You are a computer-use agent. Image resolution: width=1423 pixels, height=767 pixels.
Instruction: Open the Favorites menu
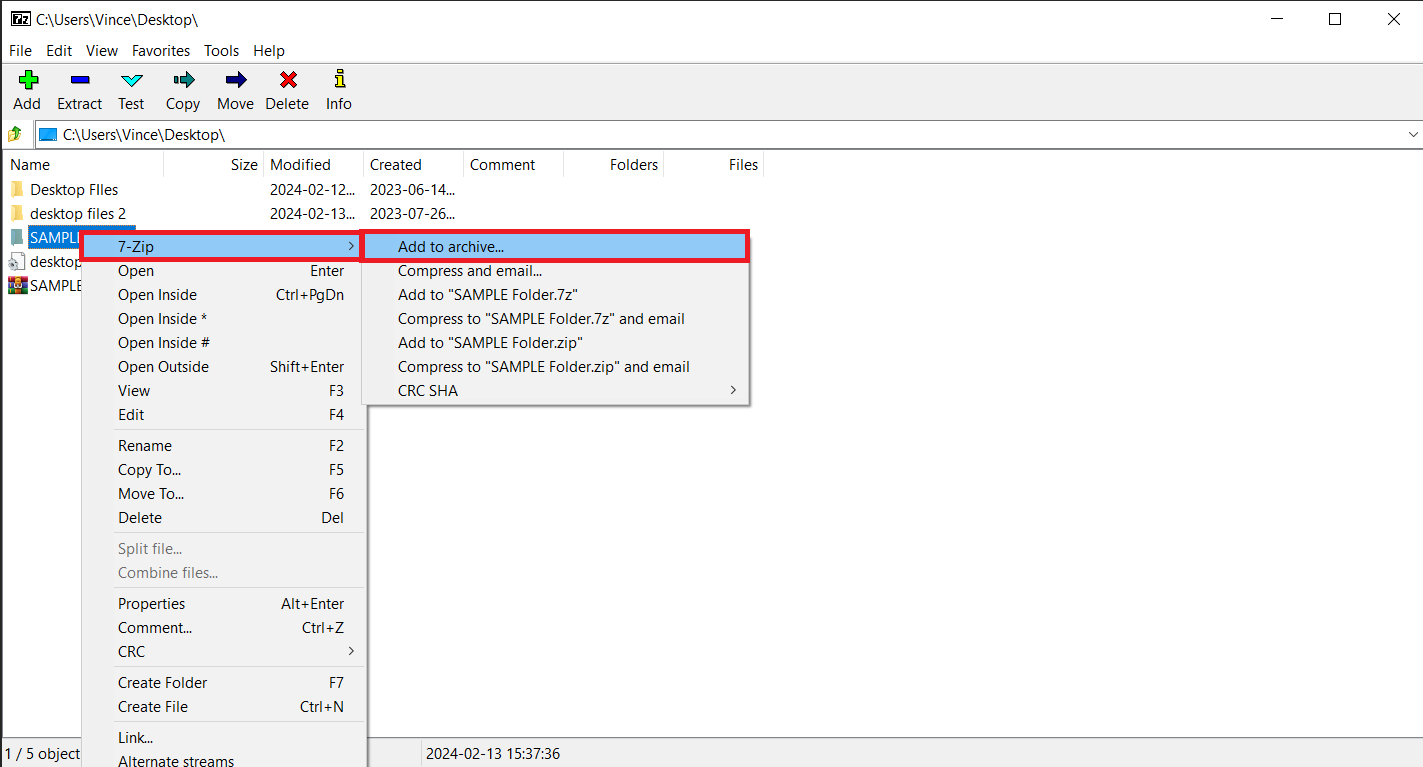[x=161, y=50]
